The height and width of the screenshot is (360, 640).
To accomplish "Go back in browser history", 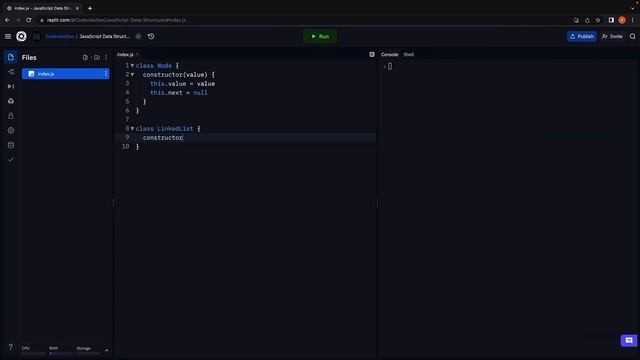I will click(x=7, y=20).
